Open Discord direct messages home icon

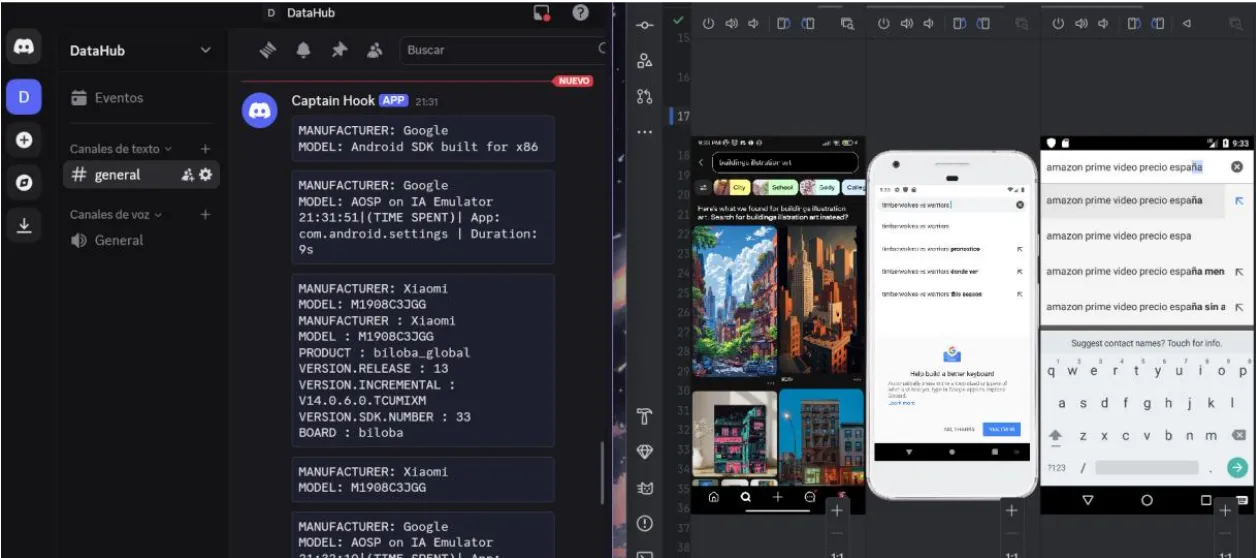tap(24, 48)
